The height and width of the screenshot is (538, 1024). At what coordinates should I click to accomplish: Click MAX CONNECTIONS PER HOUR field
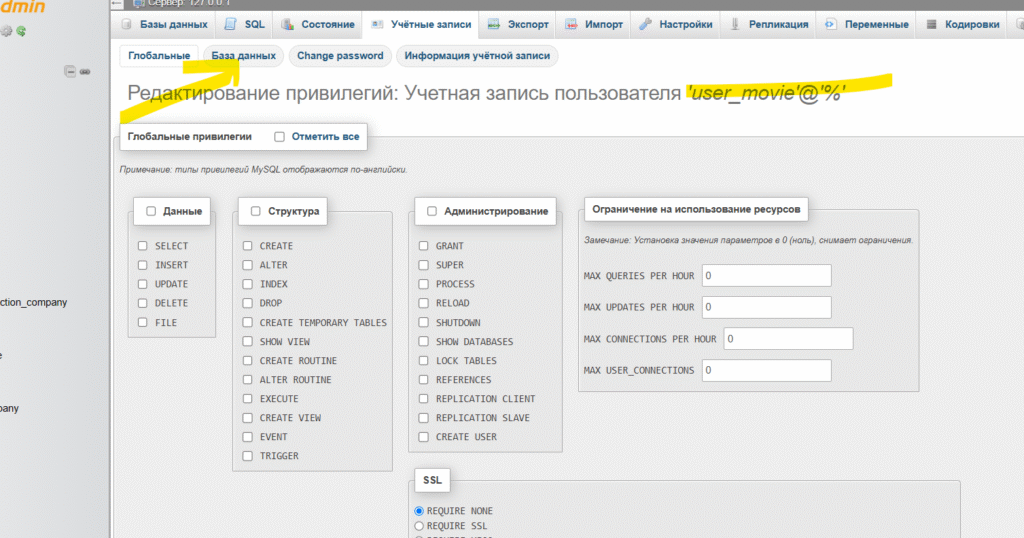788,339
